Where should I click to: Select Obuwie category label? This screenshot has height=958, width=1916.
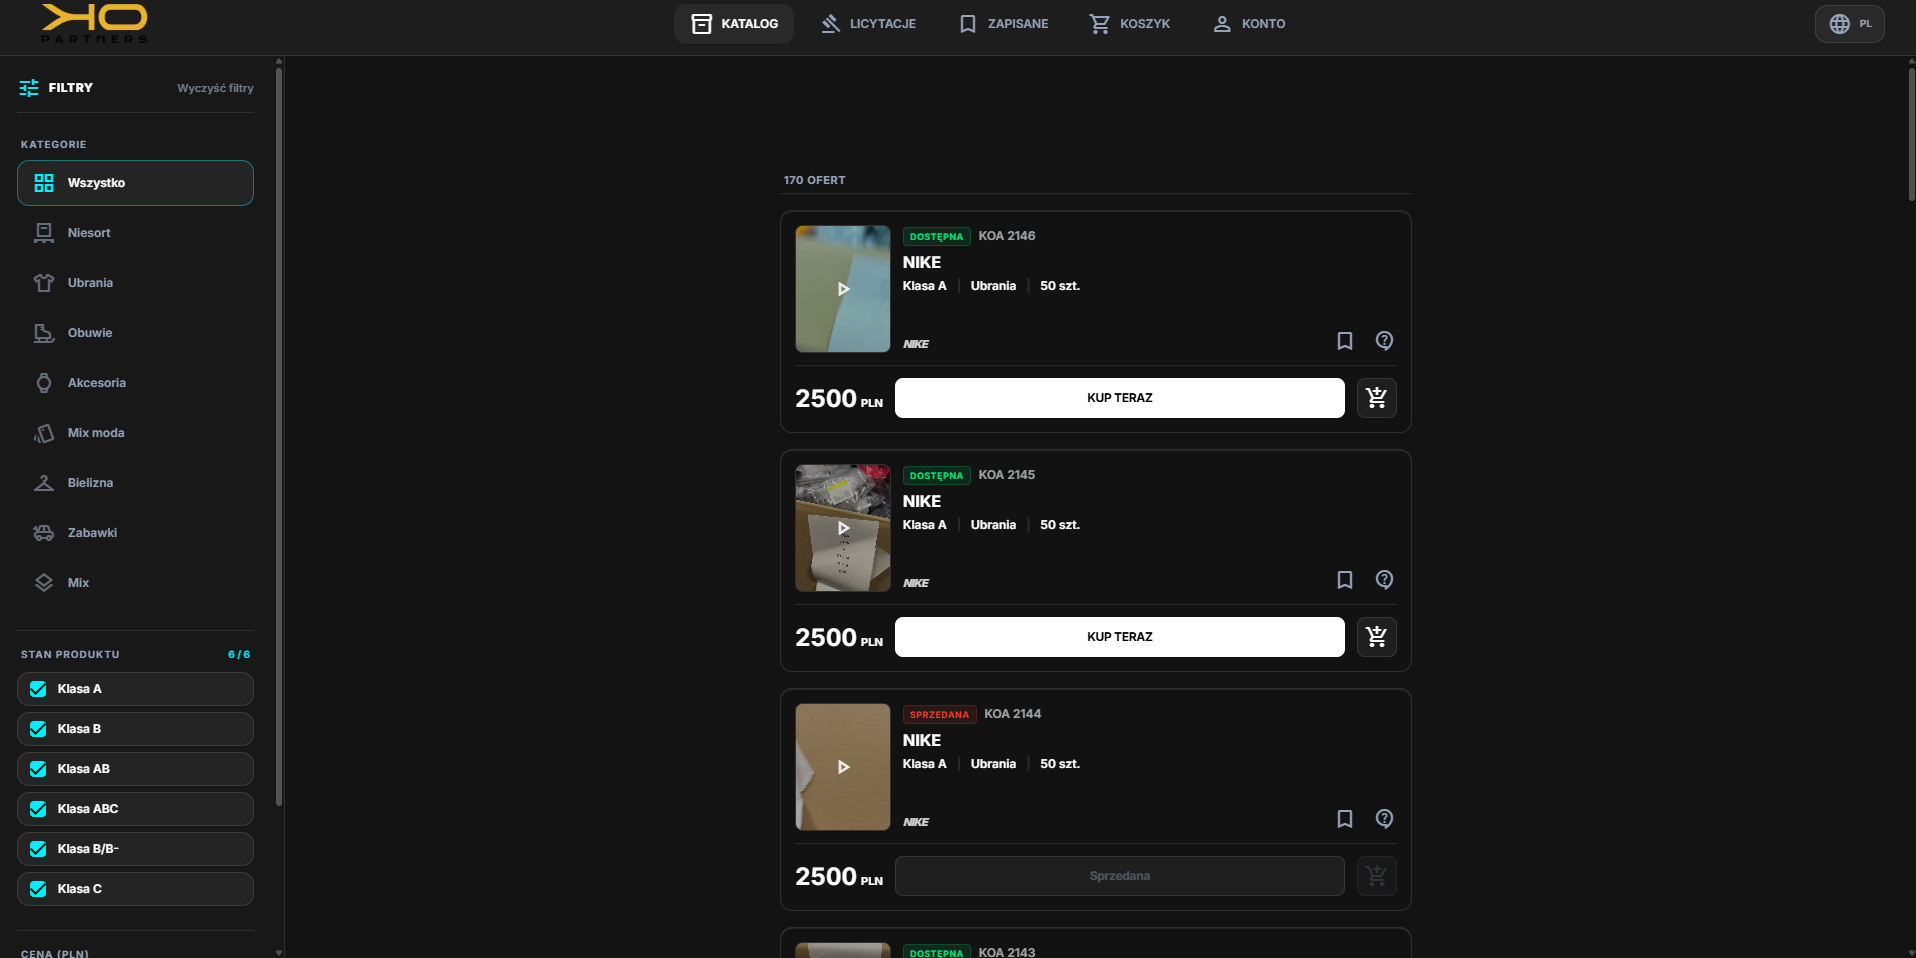pyautogui.click(x=90, y=333)
